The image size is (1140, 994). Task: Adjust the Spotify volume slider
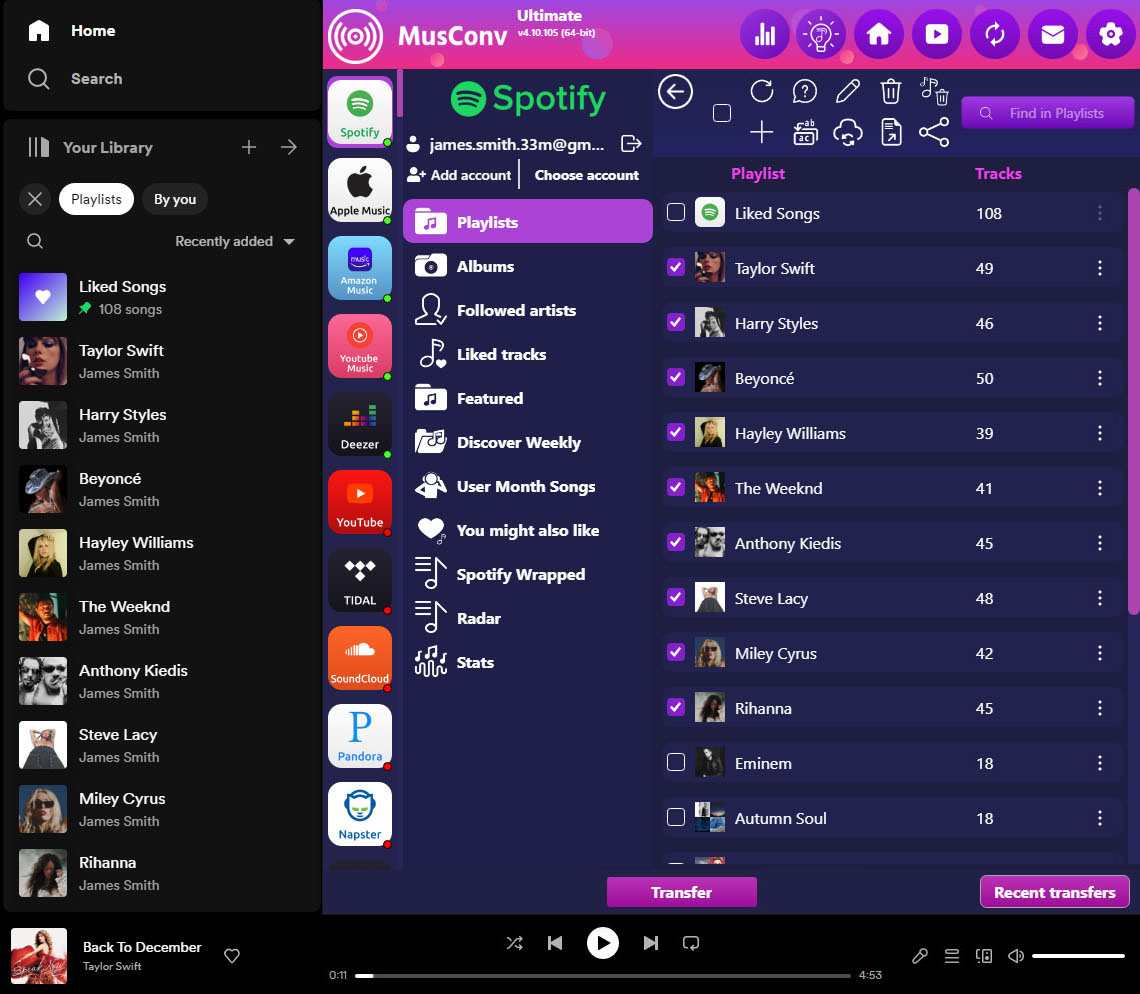[1078, 956]
